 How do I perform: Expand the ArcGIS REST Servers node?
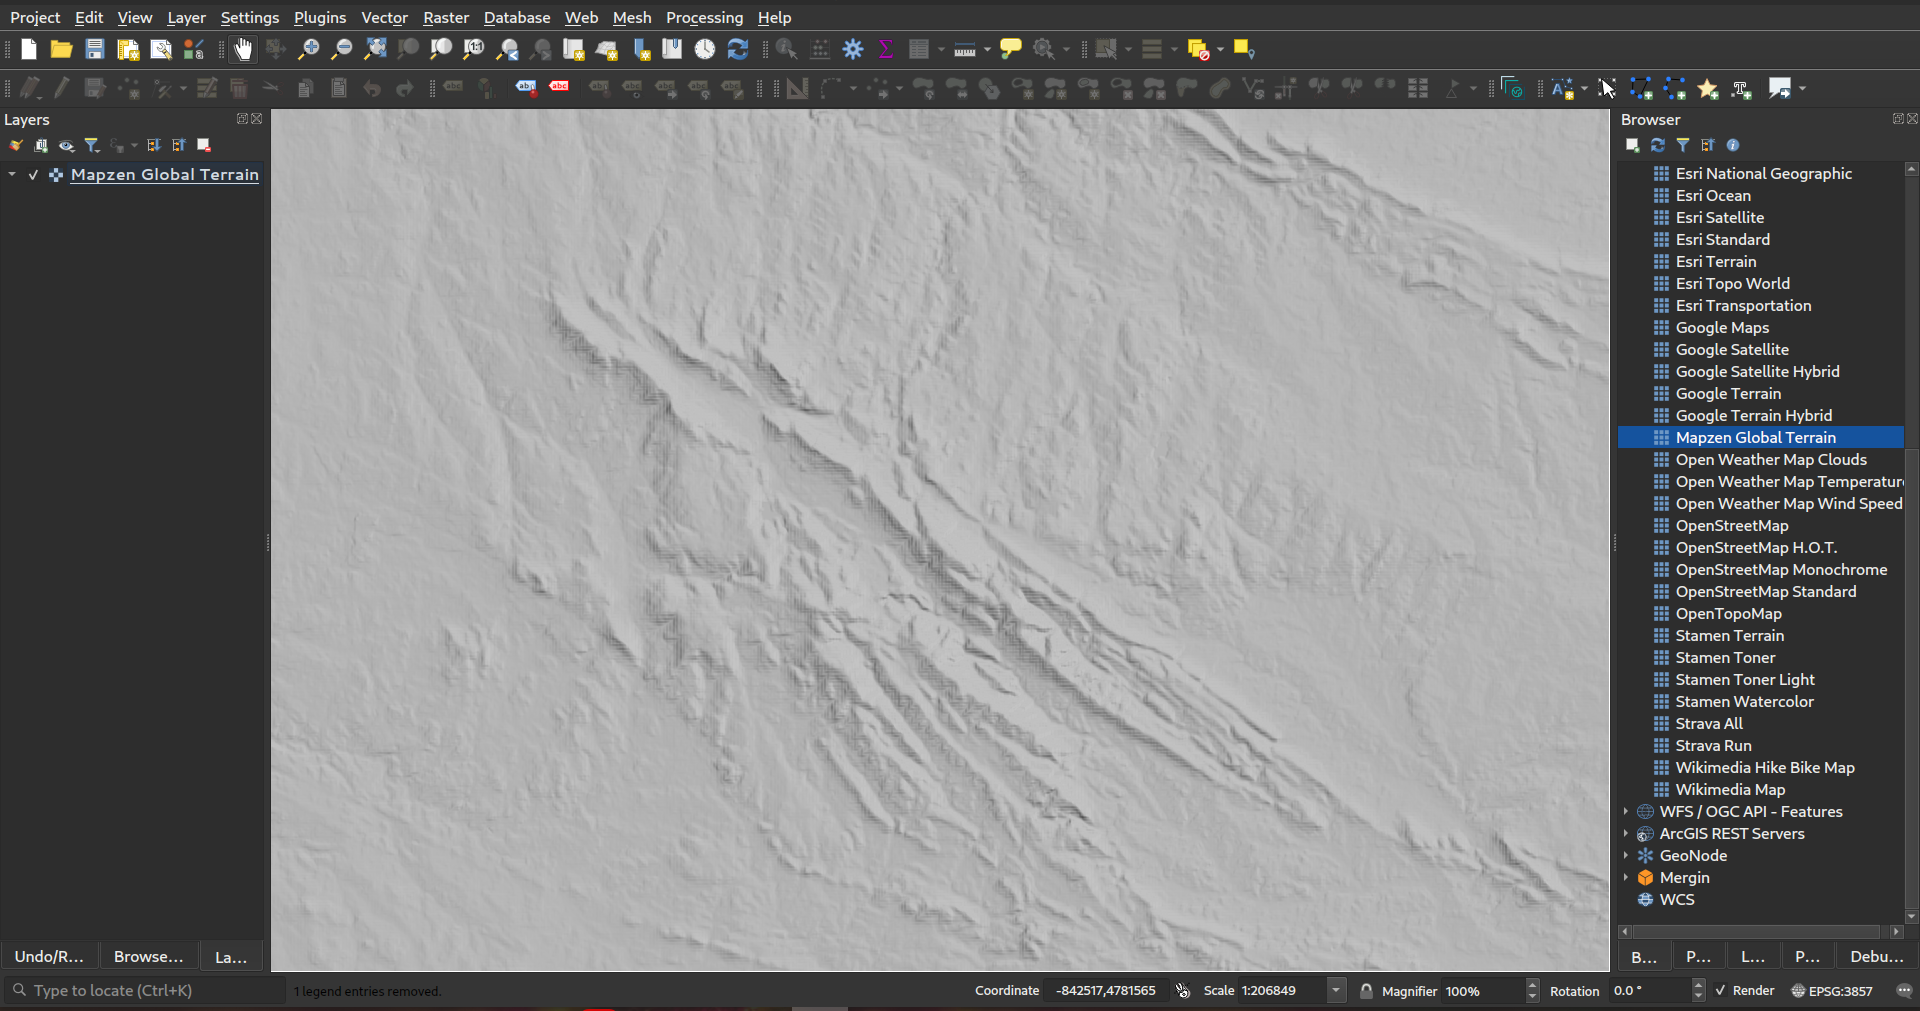(1626, 834)
